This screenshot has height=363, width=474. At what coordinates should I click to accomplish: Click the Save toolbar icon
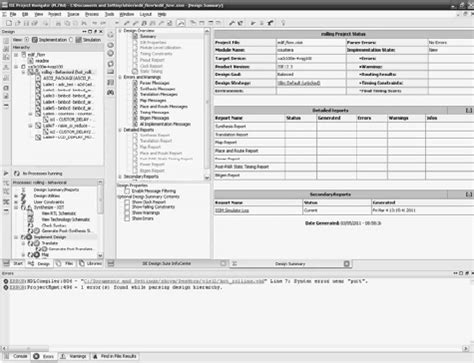(x=26, y=23)
